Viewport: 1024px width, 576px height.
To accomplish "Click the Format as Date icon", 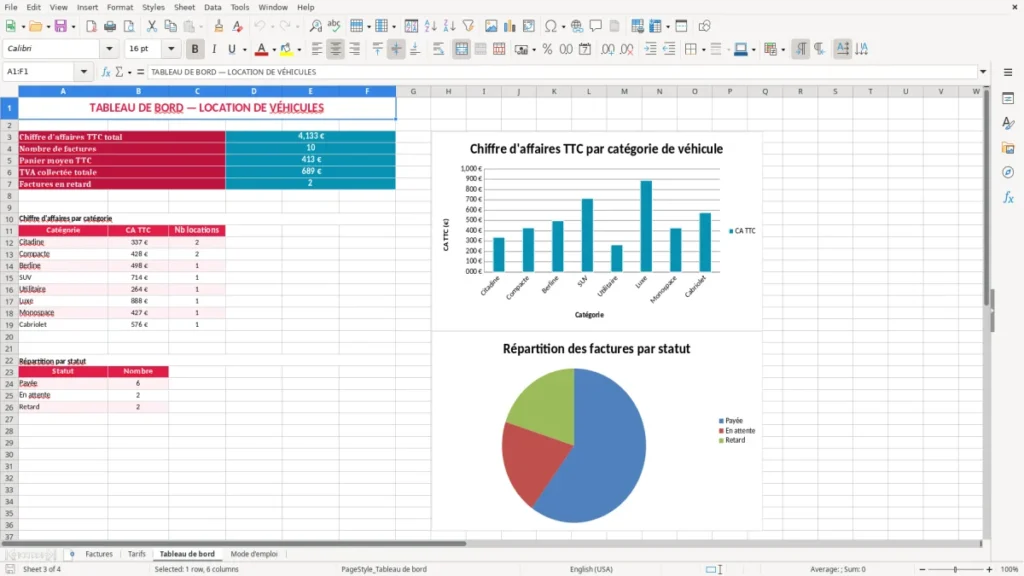I will 585,49.
